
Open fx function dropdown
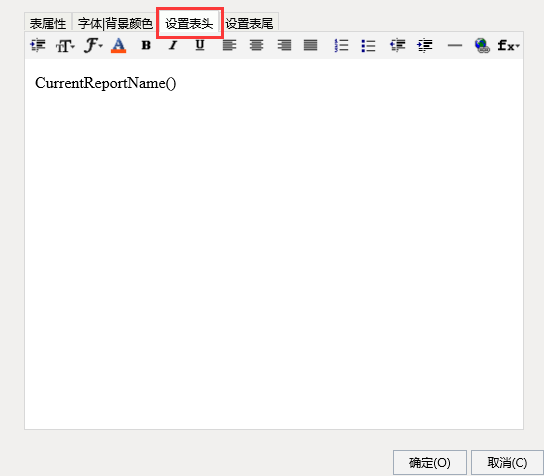click(x=508, y=45)
